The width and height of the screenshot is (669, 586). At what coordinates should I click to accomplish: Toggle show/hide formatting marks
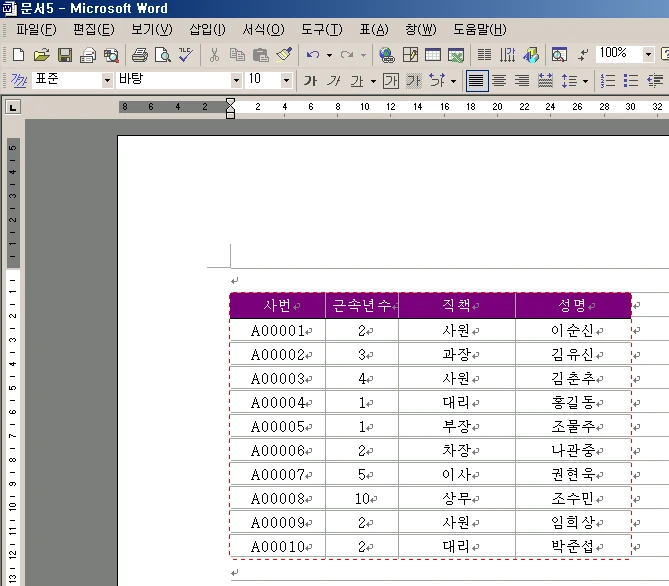pyautogui.click(x=582, y=55)
